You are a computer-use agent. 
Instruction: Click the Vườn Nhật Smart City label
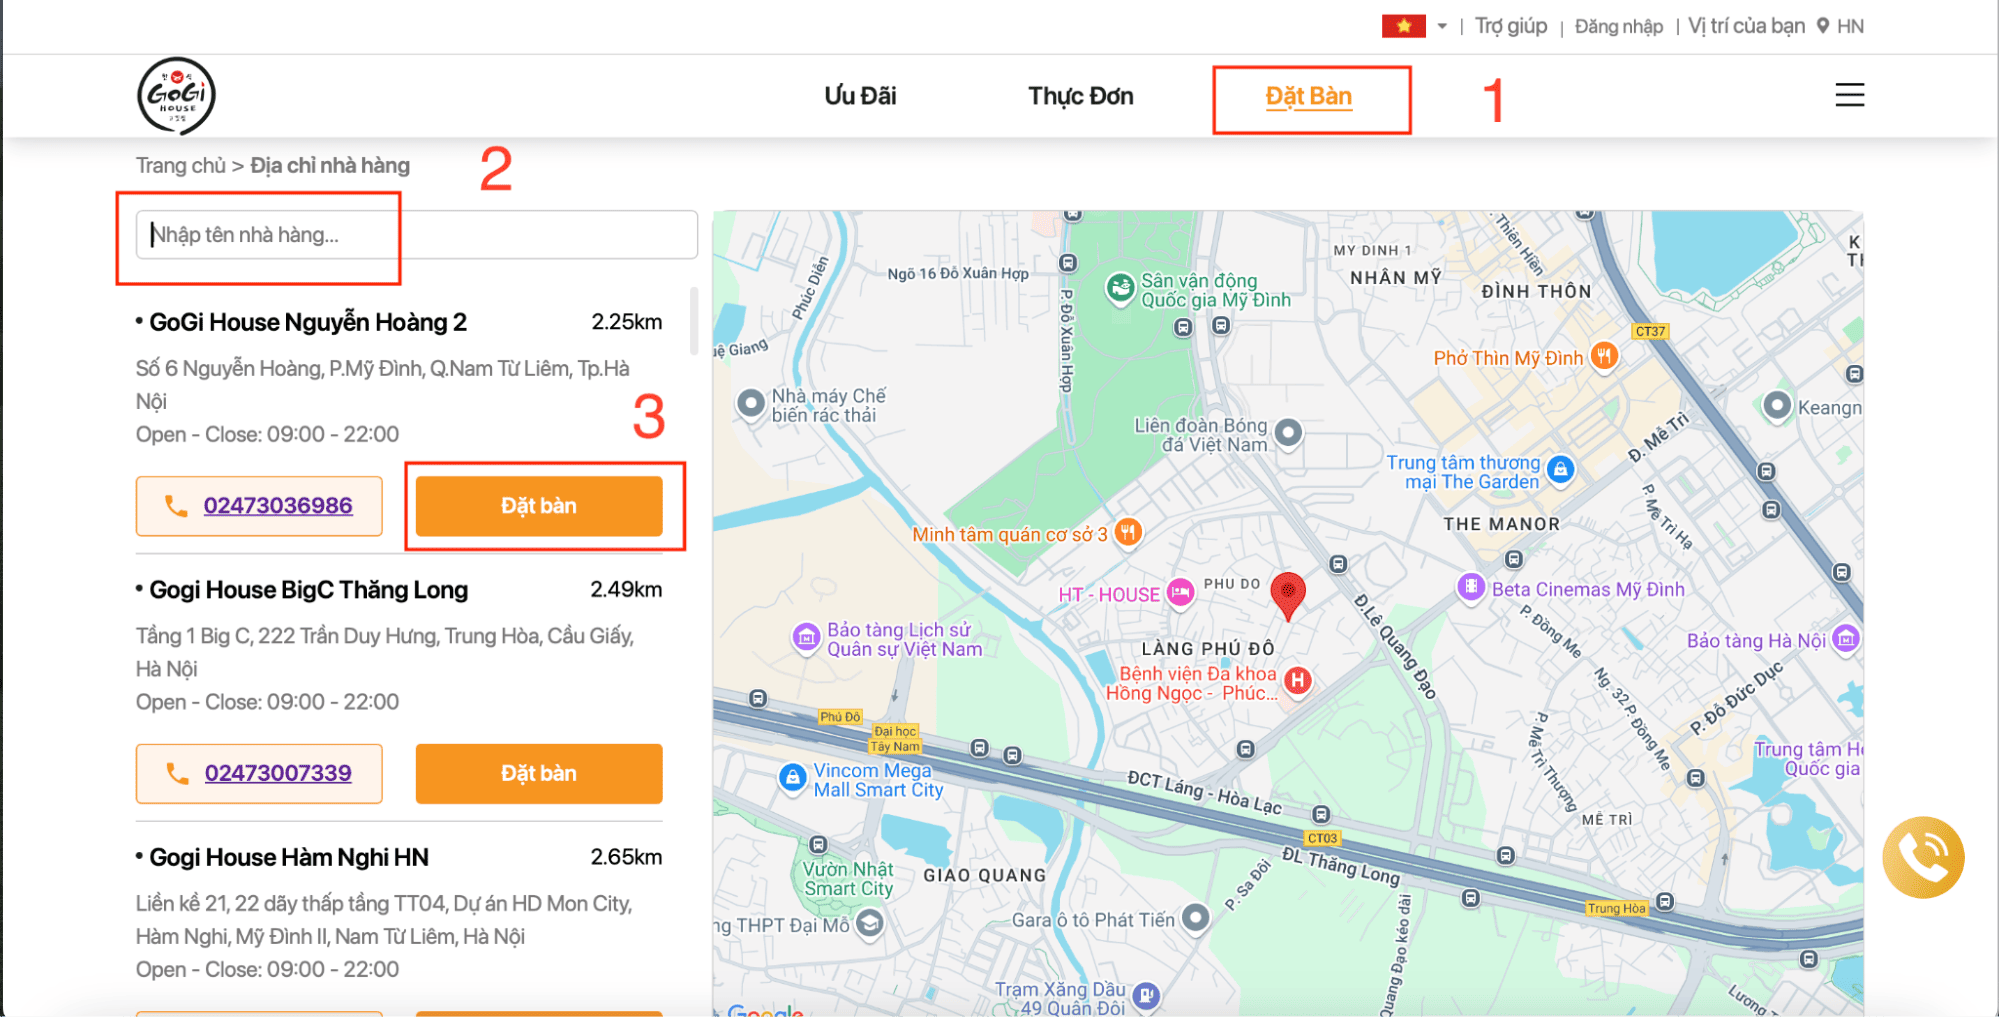848,879
